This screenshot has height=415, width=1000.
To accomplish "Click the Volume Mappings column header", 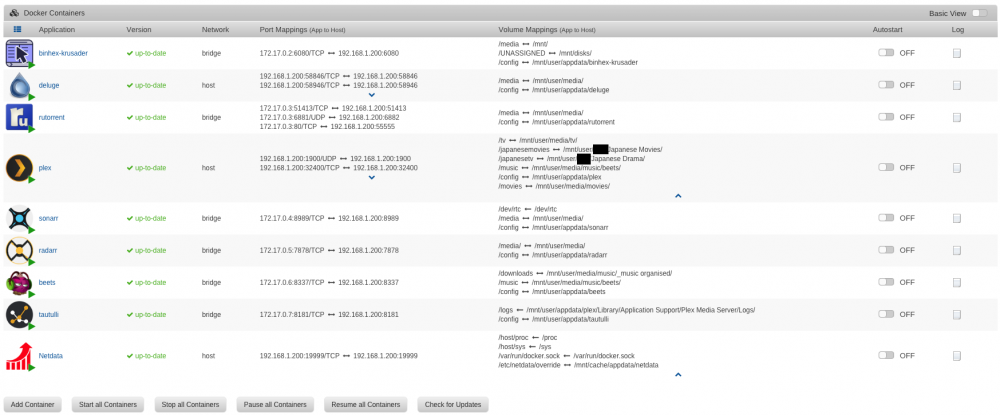I will click(x=547, y=29).
